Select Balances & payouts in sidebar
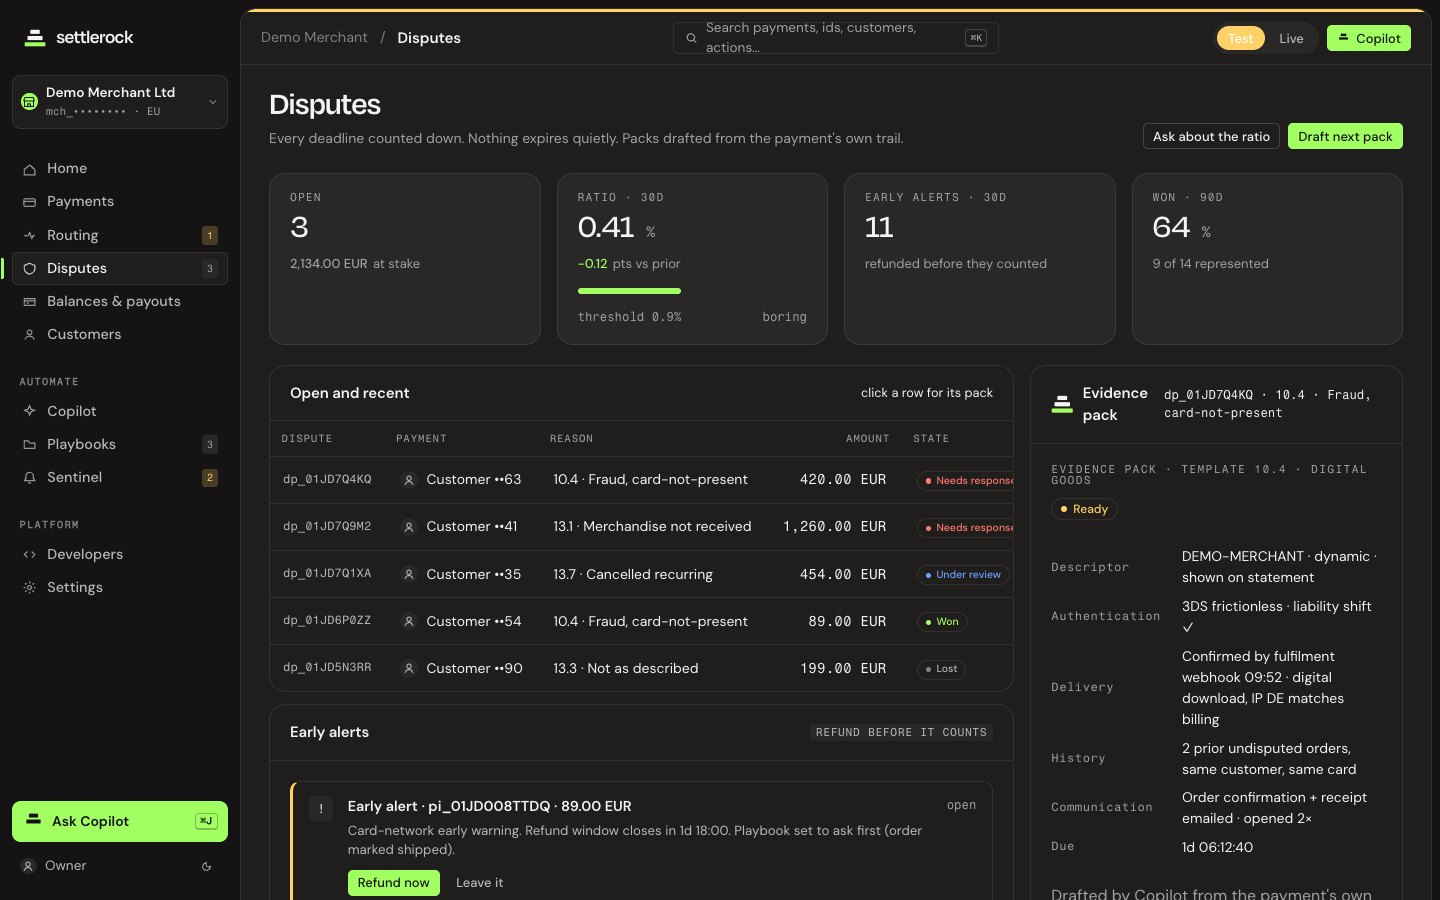The width and height of the screenshot is (1440, 900). [x=120, y=301]
